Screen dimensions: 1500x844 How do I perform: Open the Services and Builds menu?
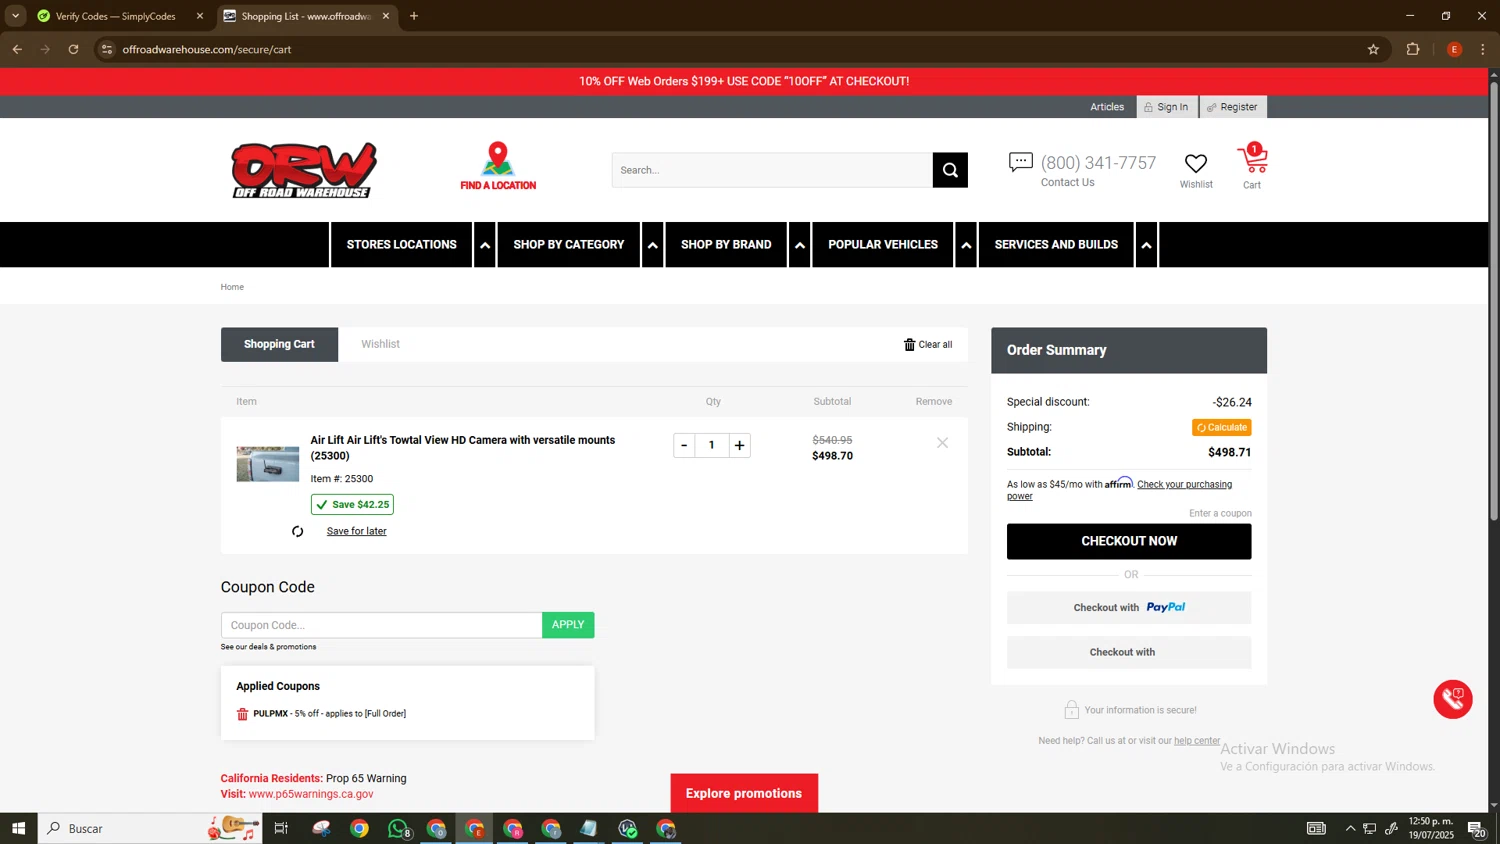[1056, 245]
